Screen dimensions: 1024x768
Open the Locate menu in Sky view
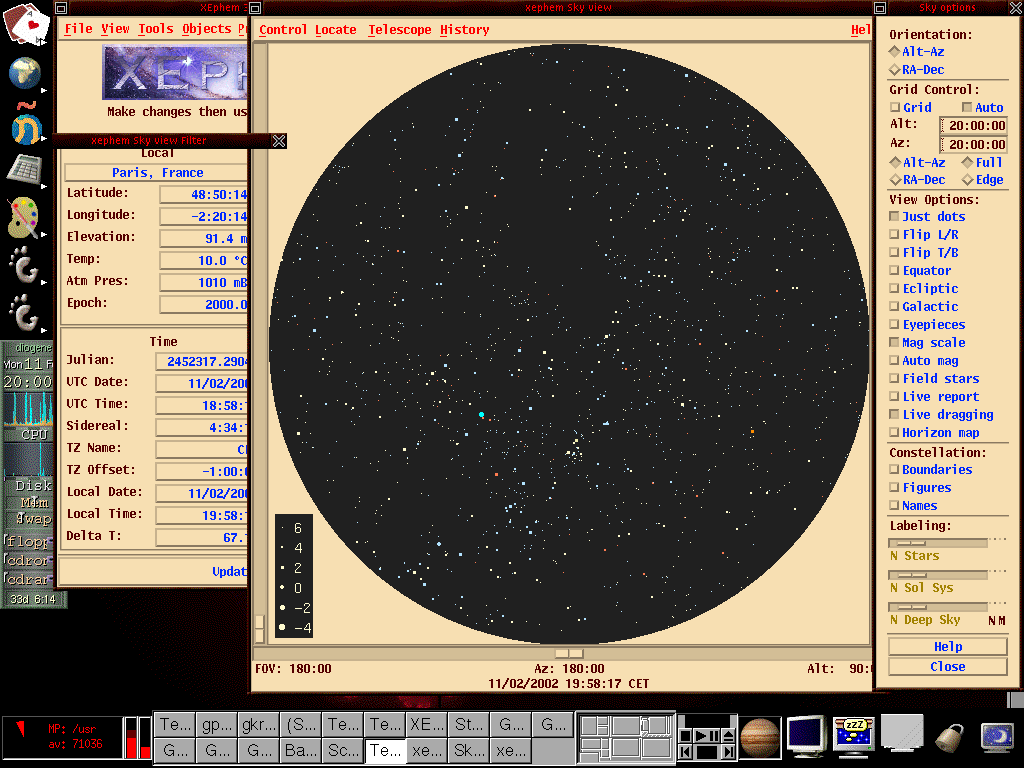335,30
